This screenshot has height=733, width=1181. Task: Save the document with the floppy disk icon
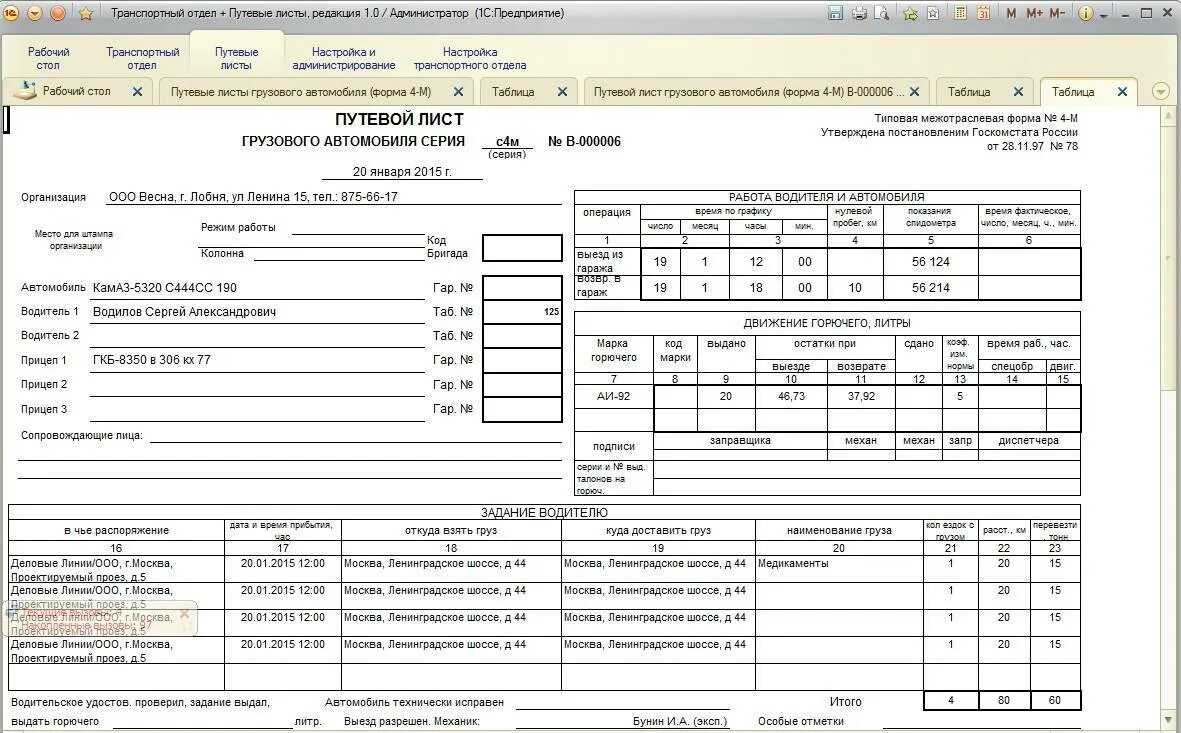point(835,13)
